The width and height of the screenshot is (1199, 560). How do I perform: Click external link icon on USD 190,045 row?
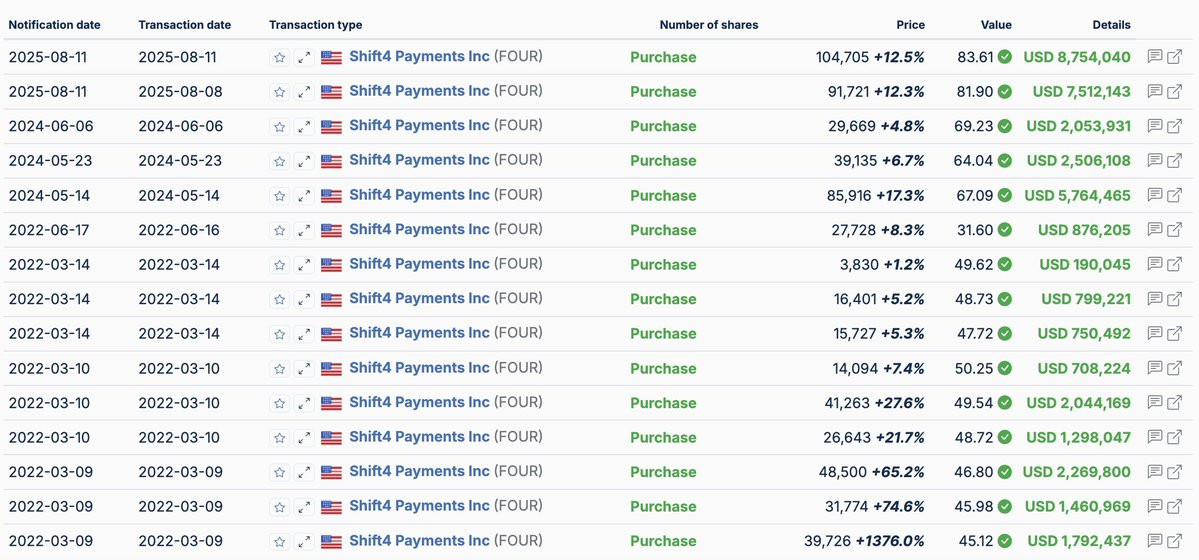1175,264
